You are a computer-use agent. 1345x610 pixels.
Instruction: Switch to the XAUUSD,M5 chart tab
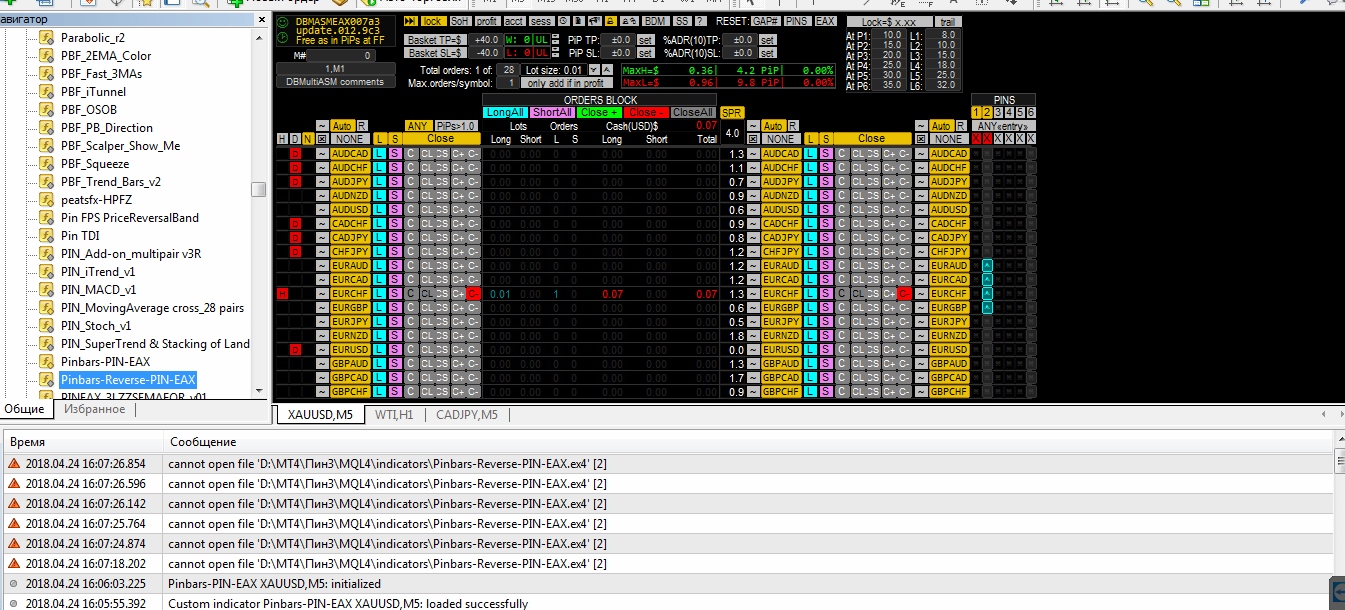tap(320, 414)
